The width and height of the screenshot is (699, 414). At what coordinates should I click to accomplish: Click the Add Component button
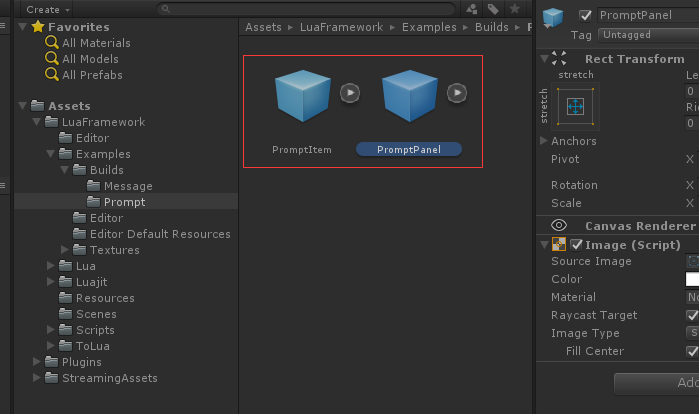pos(656,382)
